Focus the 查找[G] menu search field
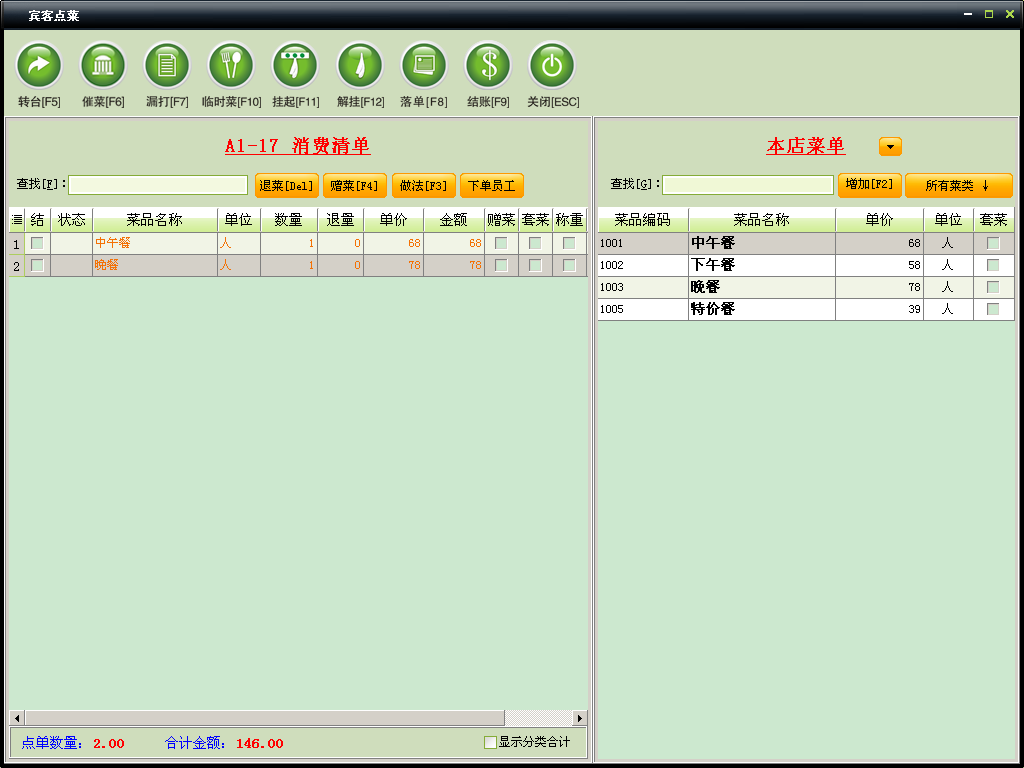Screen dimensions: 1024x768 point(748,185)
